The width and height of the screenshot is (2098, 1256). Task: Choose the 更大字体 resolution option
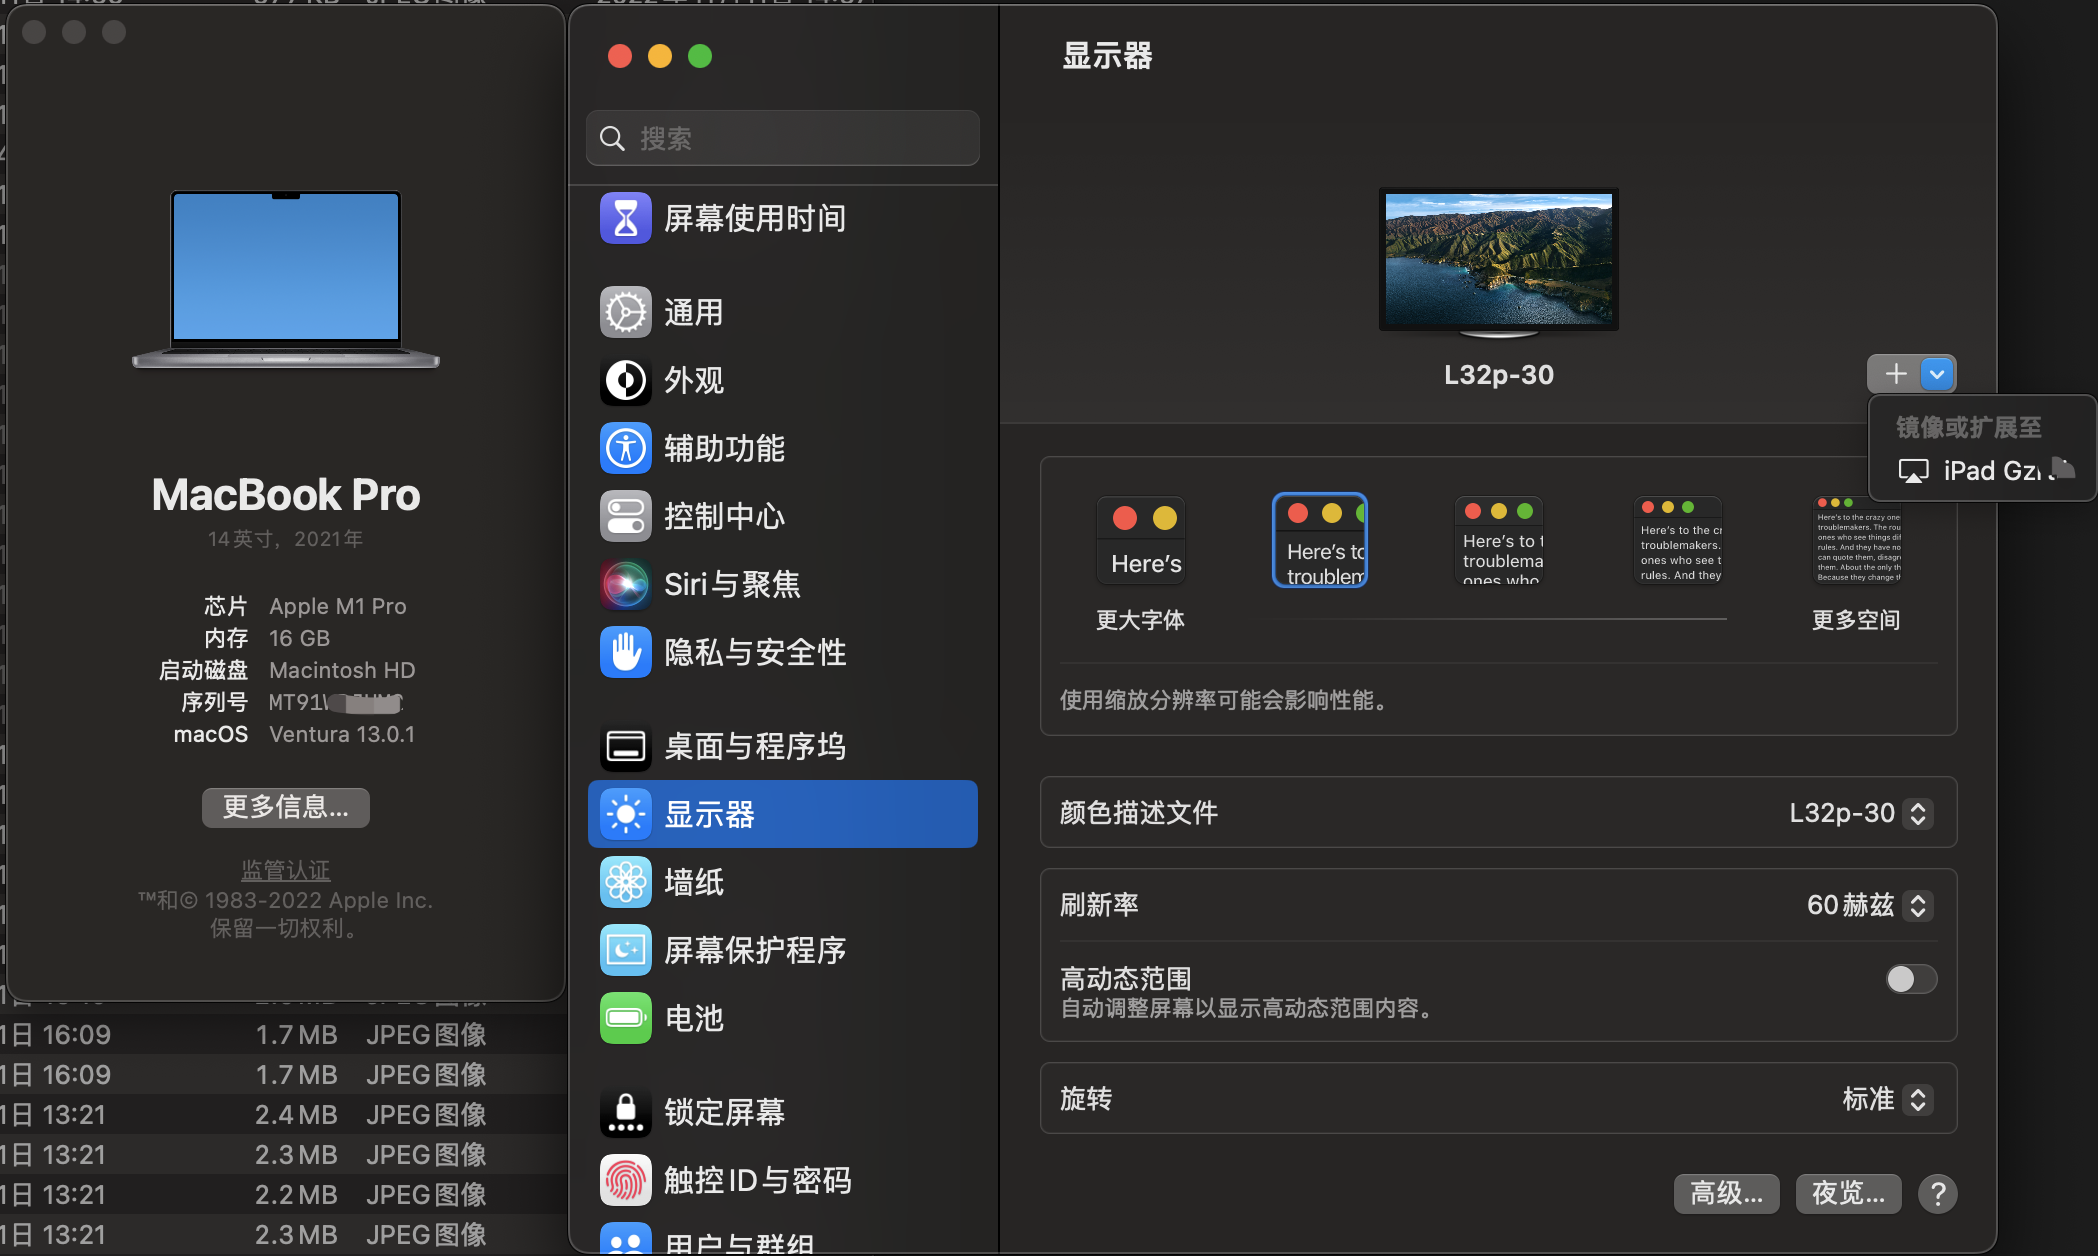(x=1141, y=541)
